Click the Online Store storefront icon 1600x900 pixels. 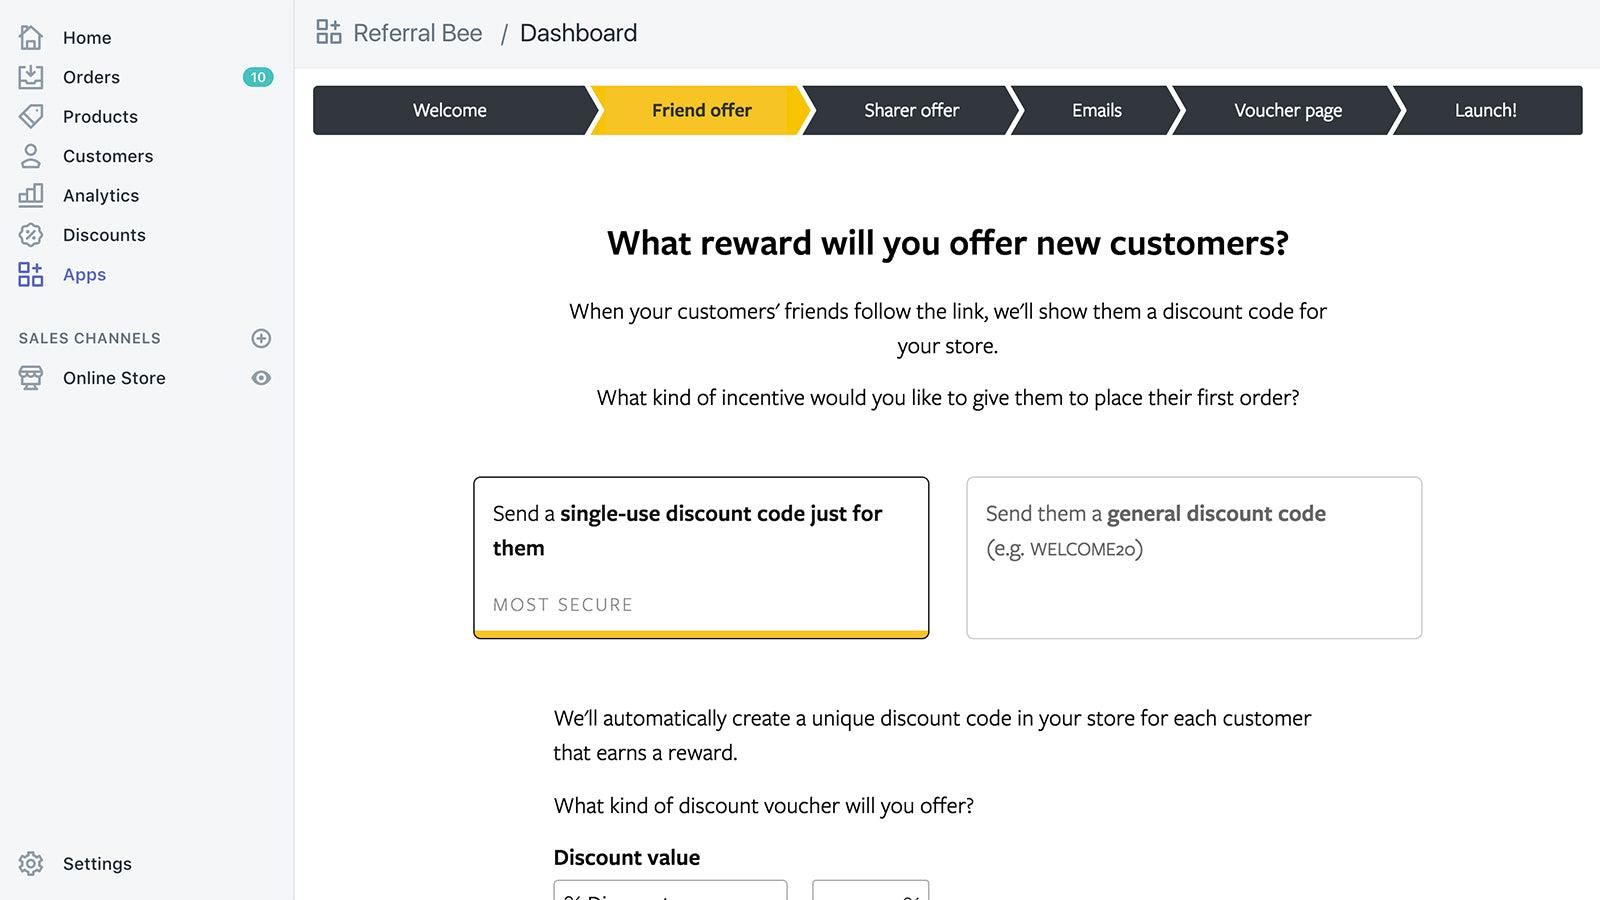pyautogui.click(x=31, y=378)
